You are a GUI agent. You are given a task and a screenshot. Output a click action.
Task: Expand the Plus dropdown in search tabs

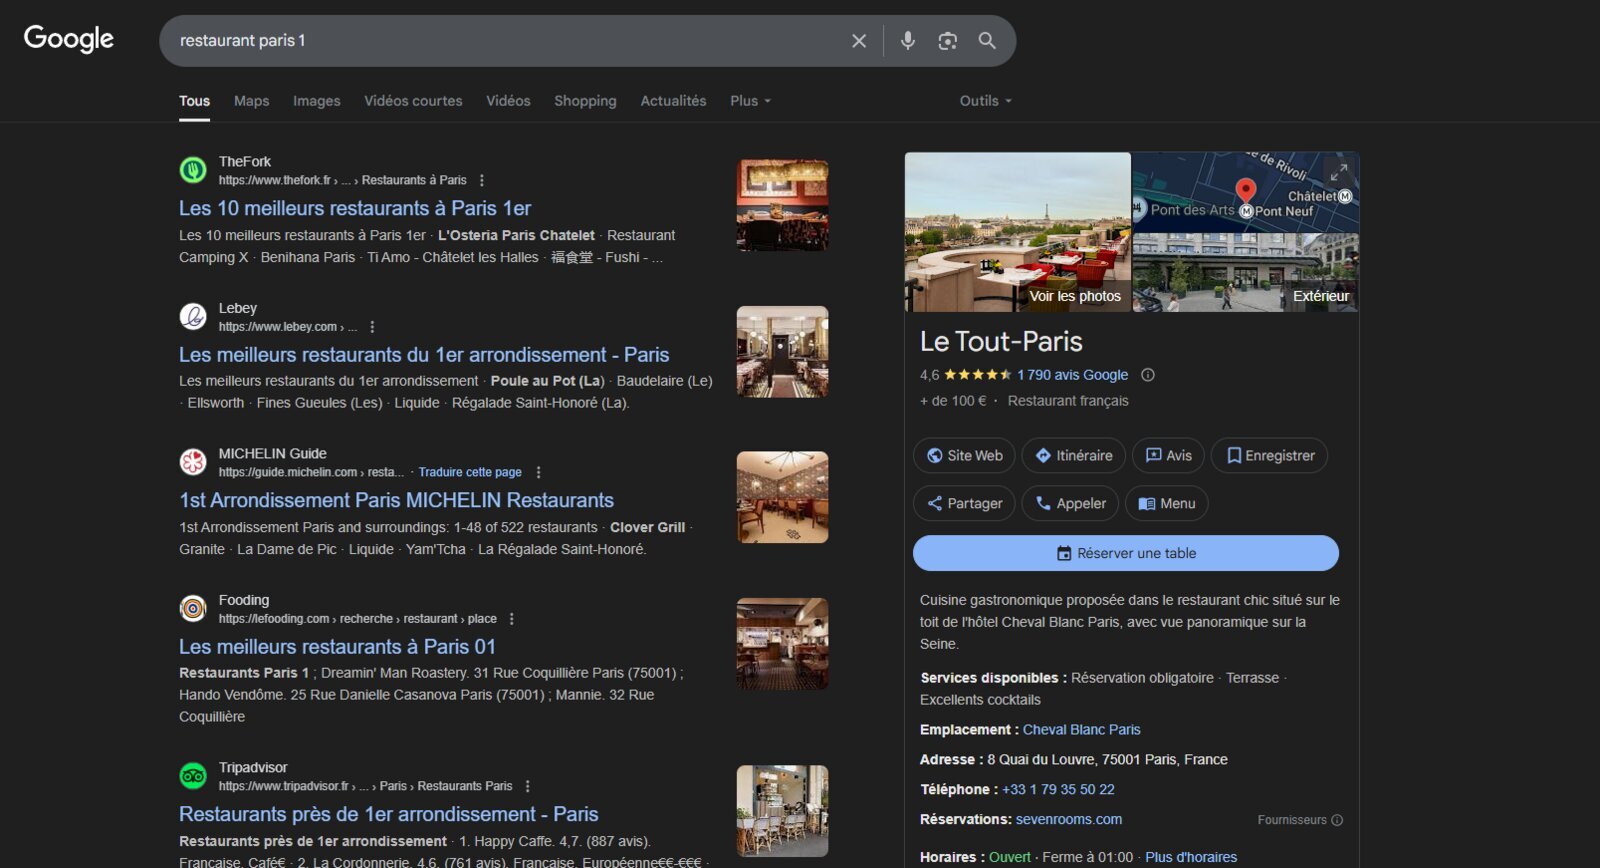pos(750,101)
